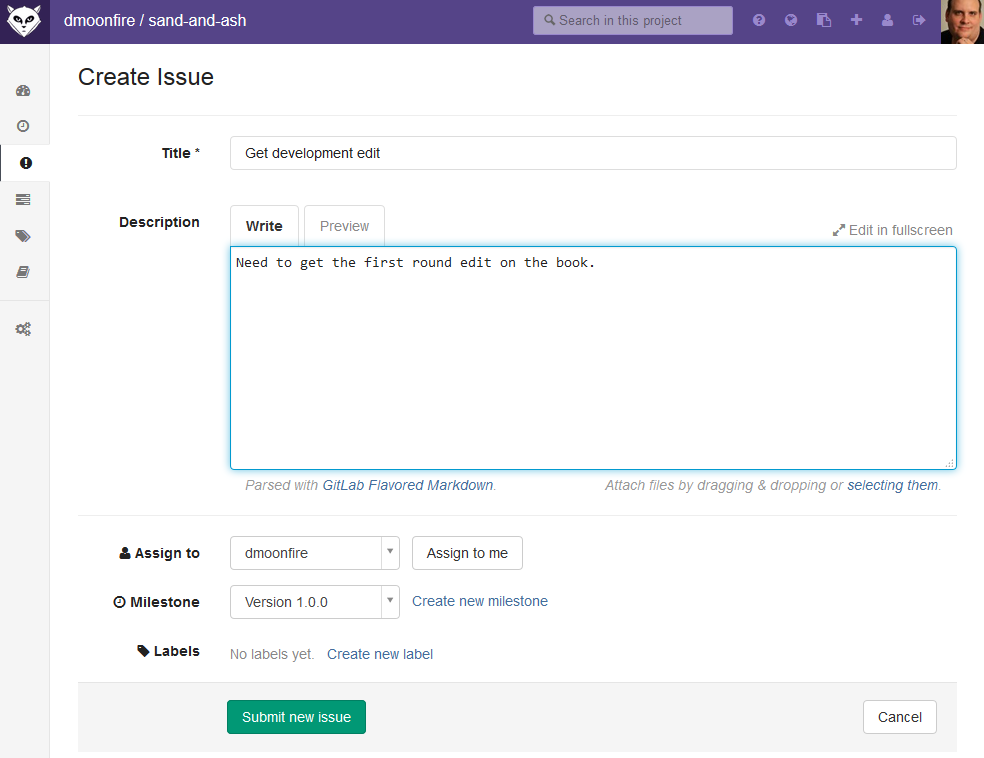984x758 pixels.
Task: Select the Write tab
Action: click(264, 226)
